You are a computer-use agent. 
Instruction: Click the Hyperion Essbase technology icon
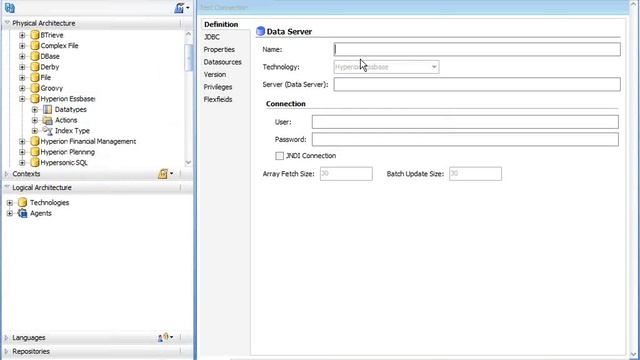pyautogui.click(x=35, y=99)
